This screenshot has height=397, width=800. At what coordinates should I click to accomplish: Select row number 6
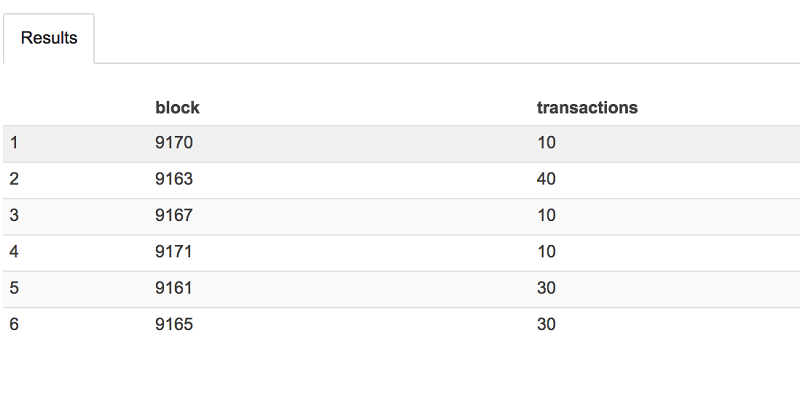coord(14,325)
